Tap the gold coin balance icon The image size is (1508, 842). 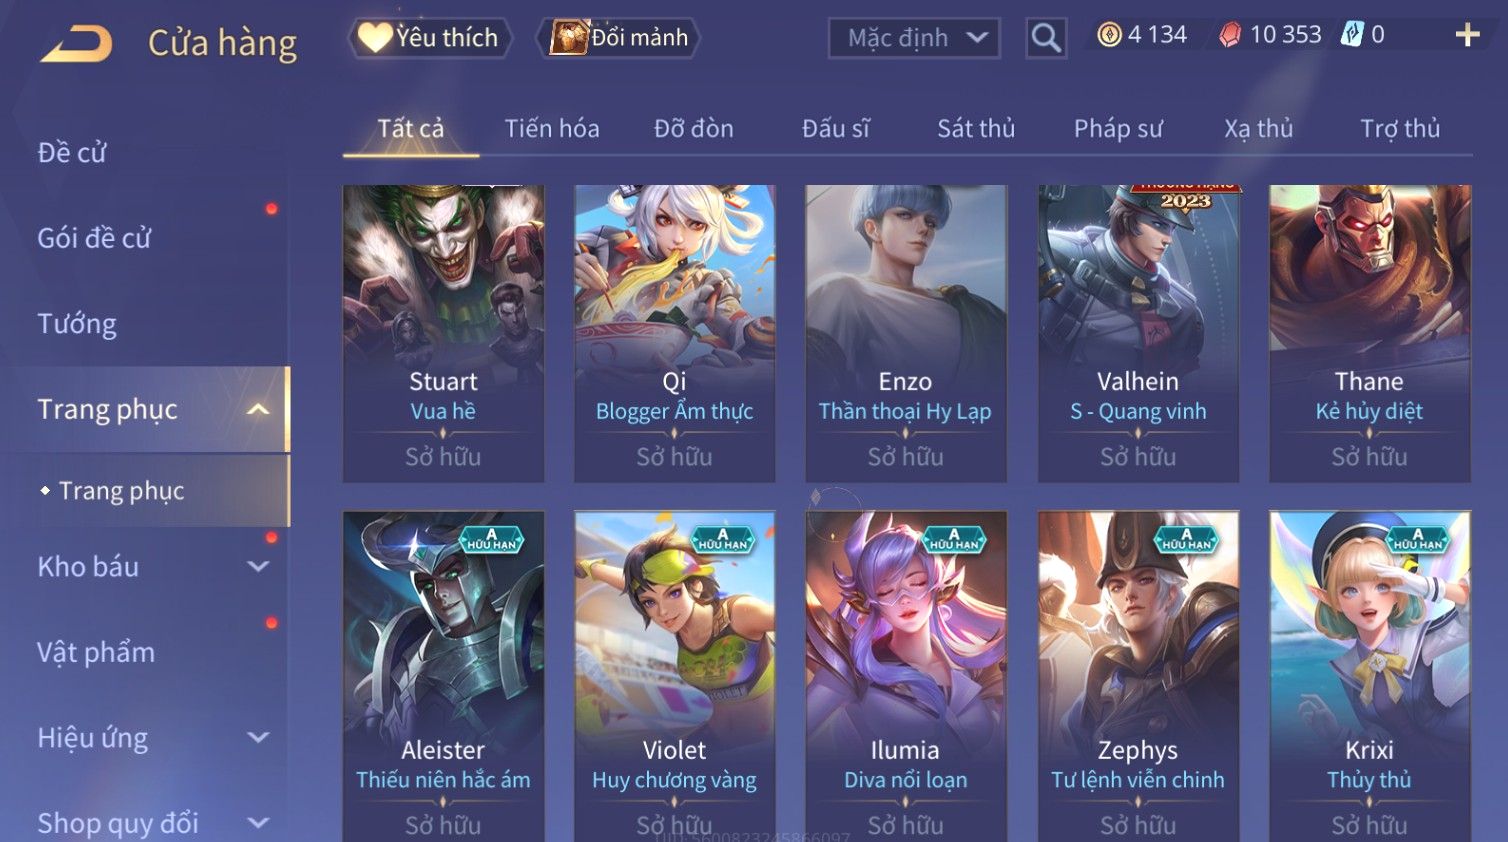(x=1109, y=35)
